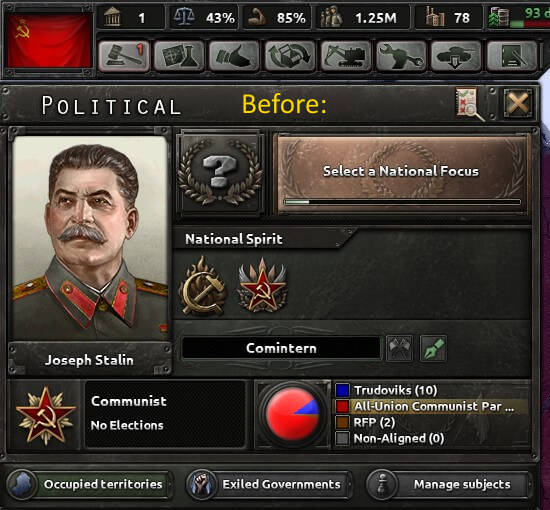550x510 pixels.
Task: Open the Research flask icon
Action: click(x=179, y=56)
